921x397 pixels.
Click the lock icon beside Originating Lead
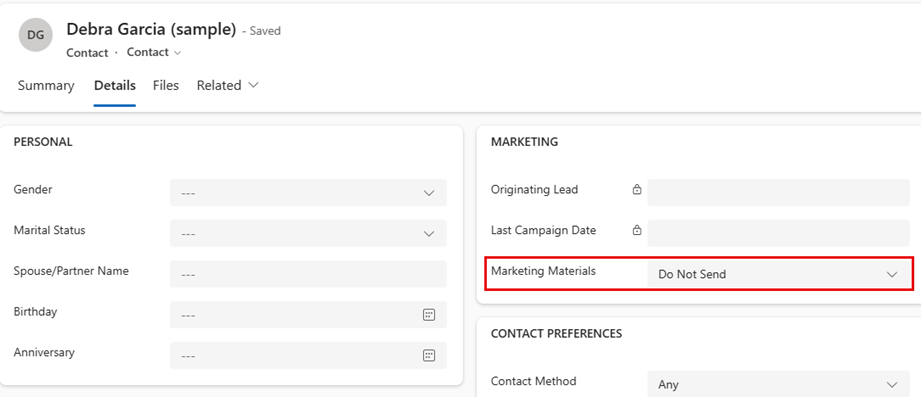click(637, 190)
